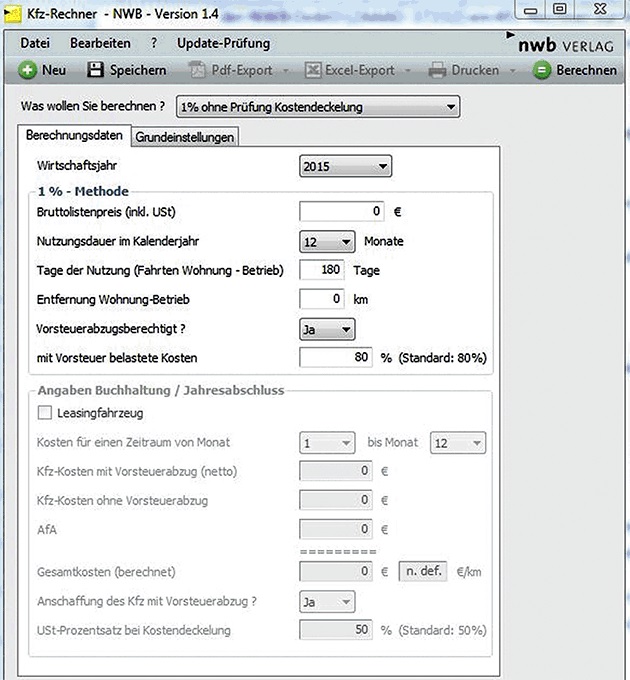The image size is (630, 680).
Task: Click the Drucken printer icon
Action: click(x=437, y=70)
